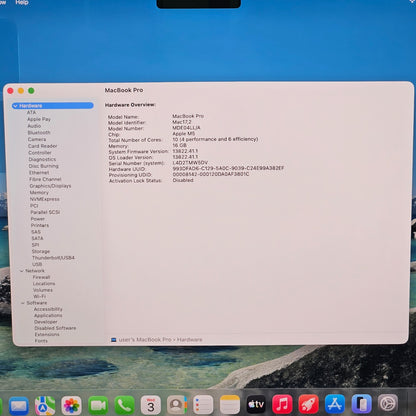Open Applications under Software

[48, 315]
